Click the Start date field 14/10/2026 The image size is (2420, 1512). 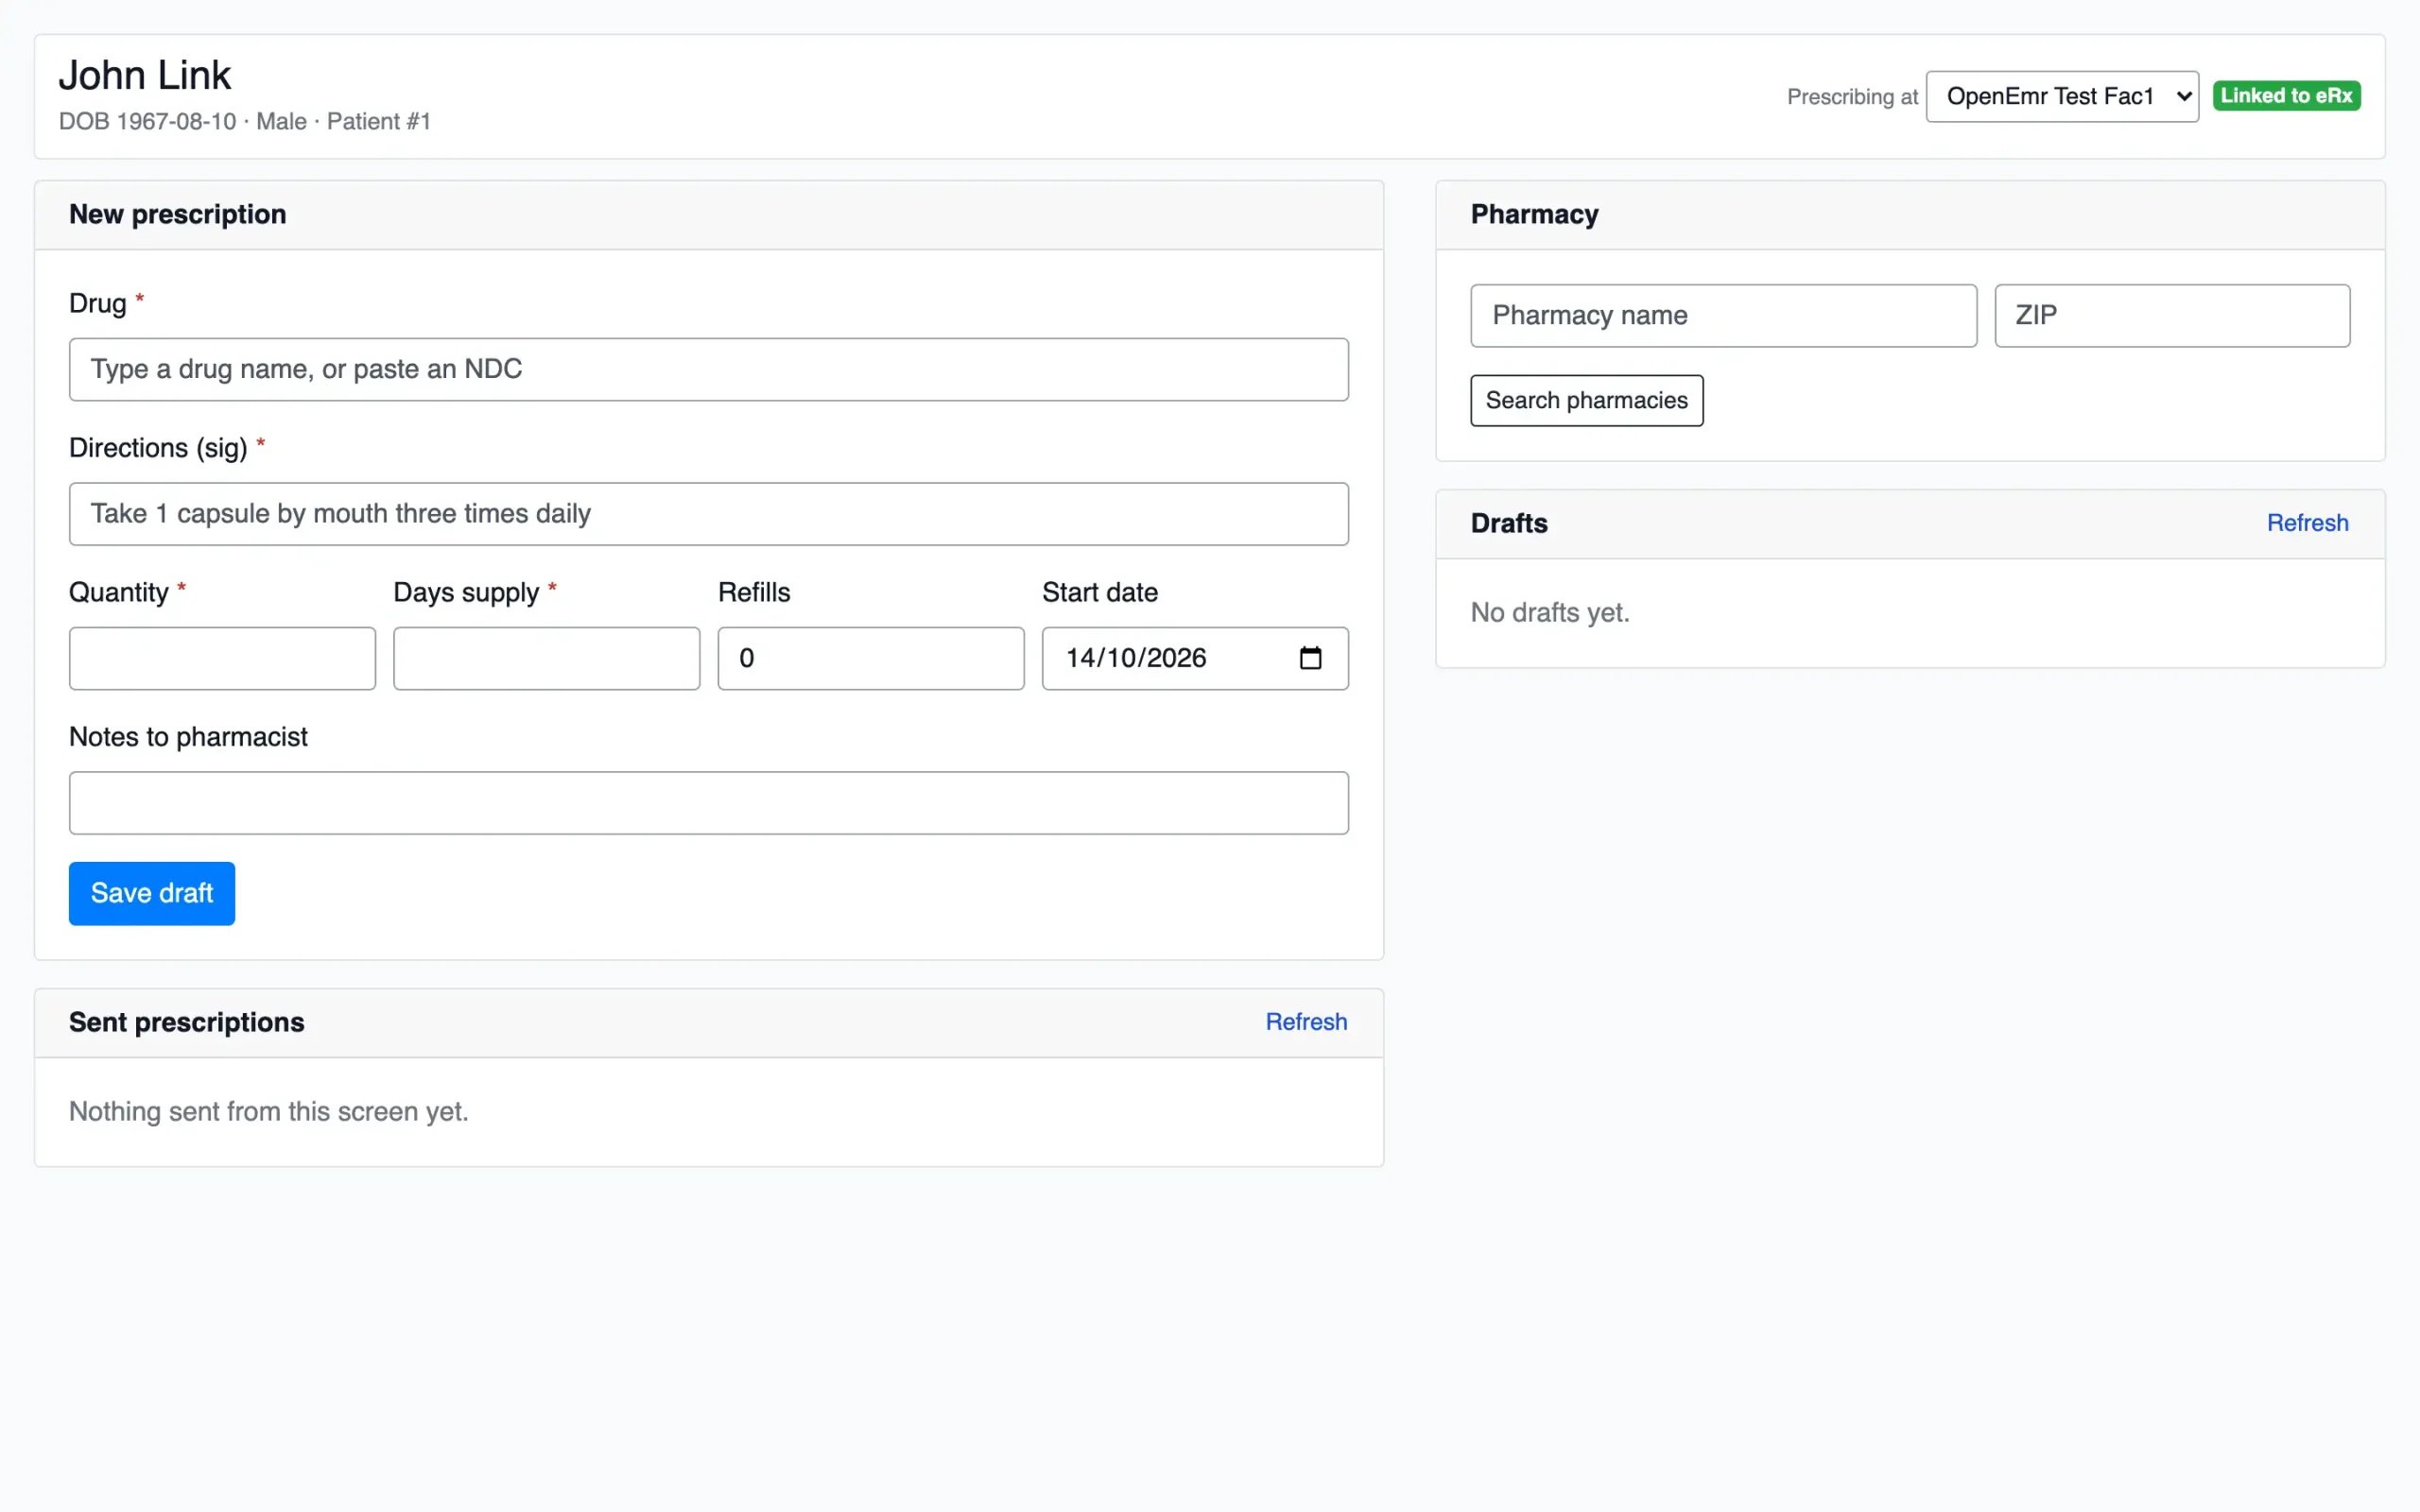[1195, 658]
